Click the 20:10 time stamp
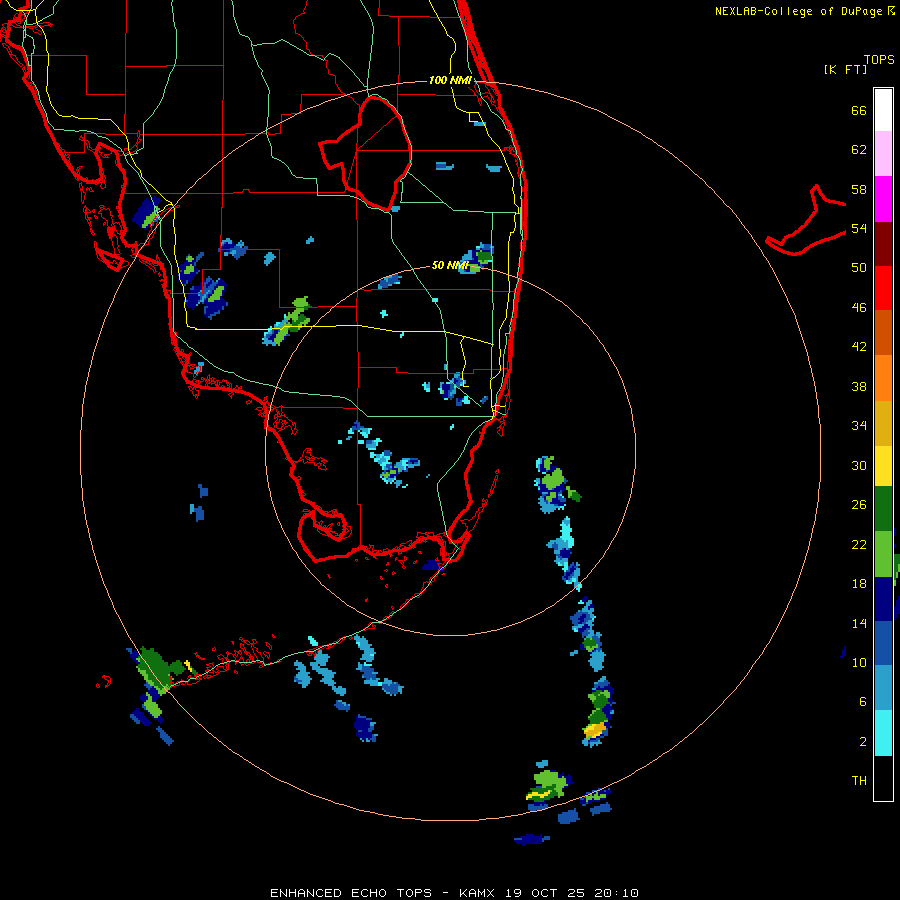This screenshot has height=900, width=900. point(616,893)
